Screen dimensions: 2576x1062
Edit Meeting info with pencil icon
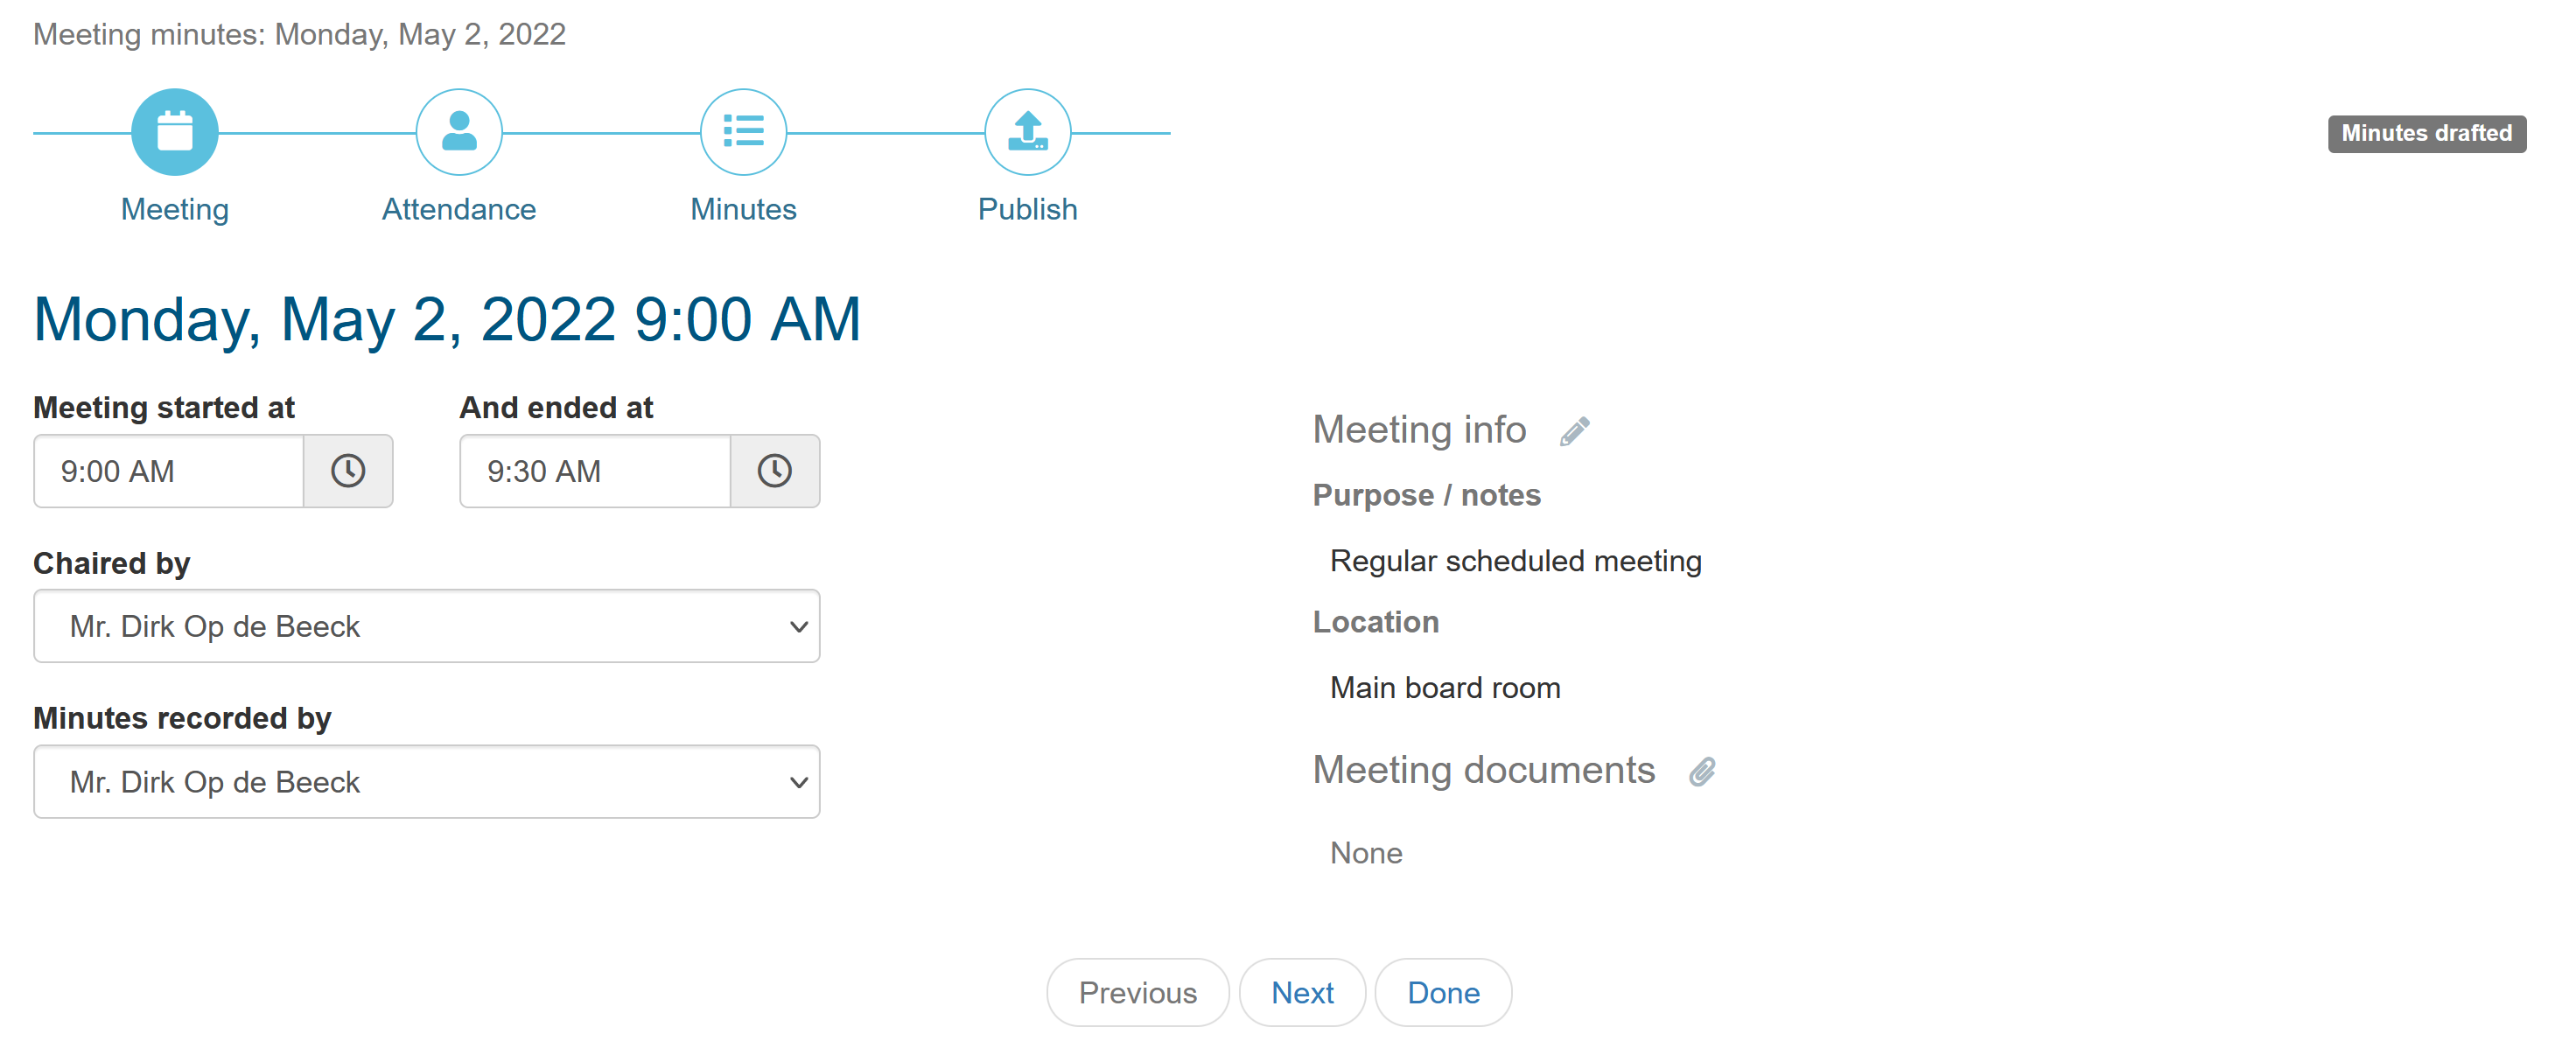[1574, 431]
